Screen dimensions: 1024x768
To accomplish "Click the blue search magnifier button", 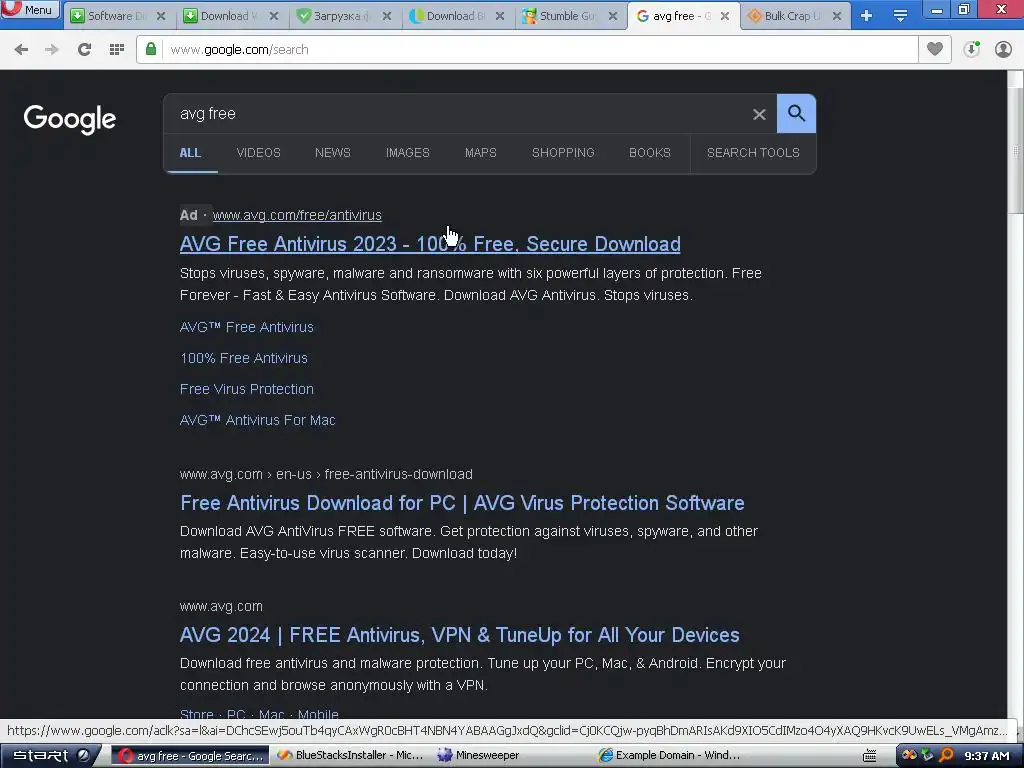I will (x=796, y=114).
